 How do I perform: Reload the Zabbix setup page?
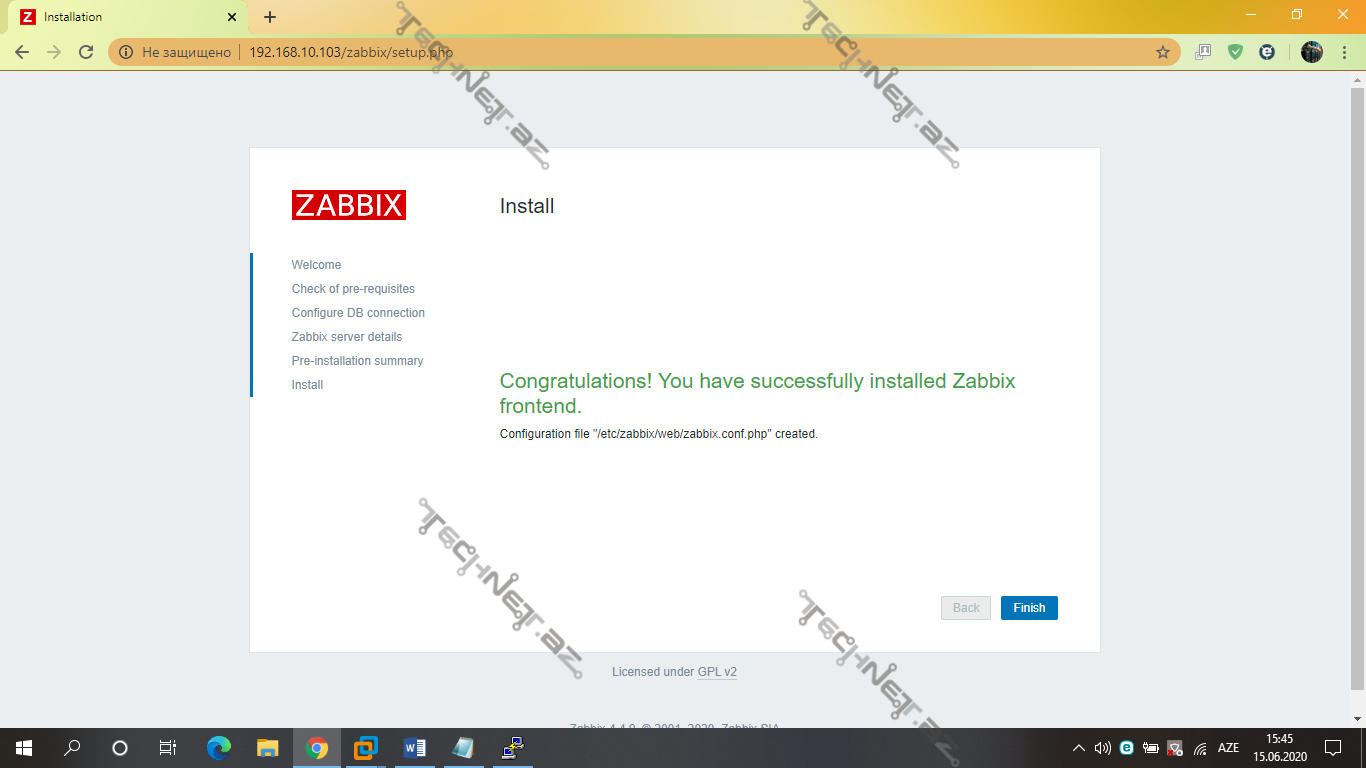(86, 52)
